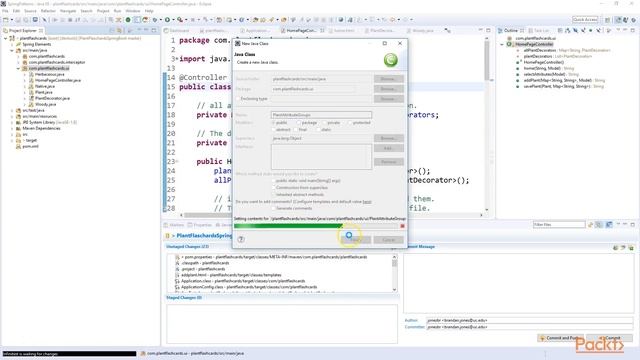The height and width of the screenshot is (360, 640).
Task: Select HomePageController.java in Project Explorer
Action: click(58, 80)
